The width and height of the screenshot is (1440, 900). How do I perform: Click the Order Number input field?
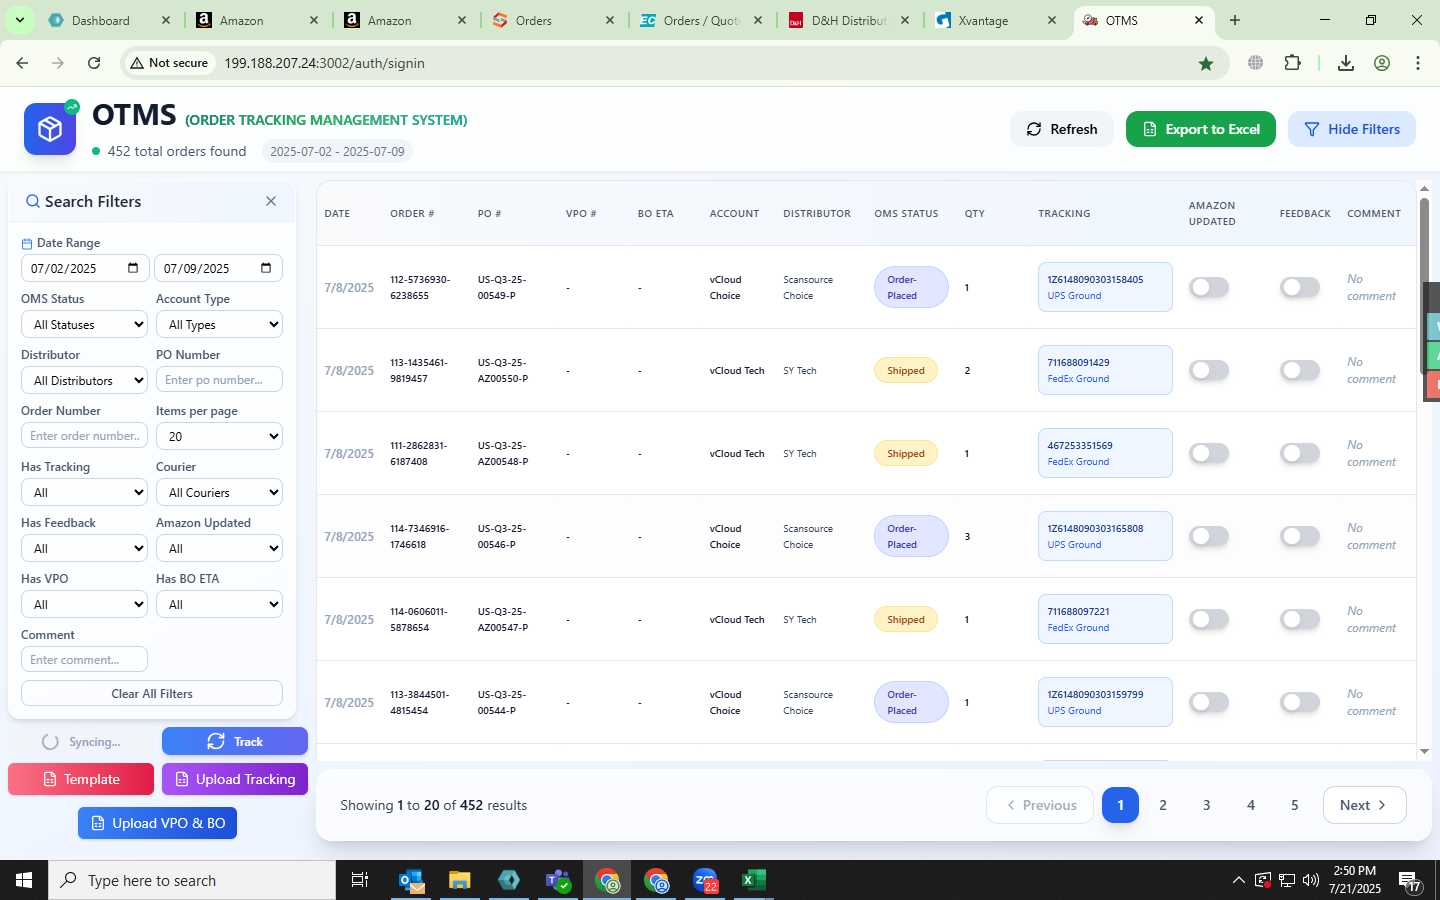84,436
